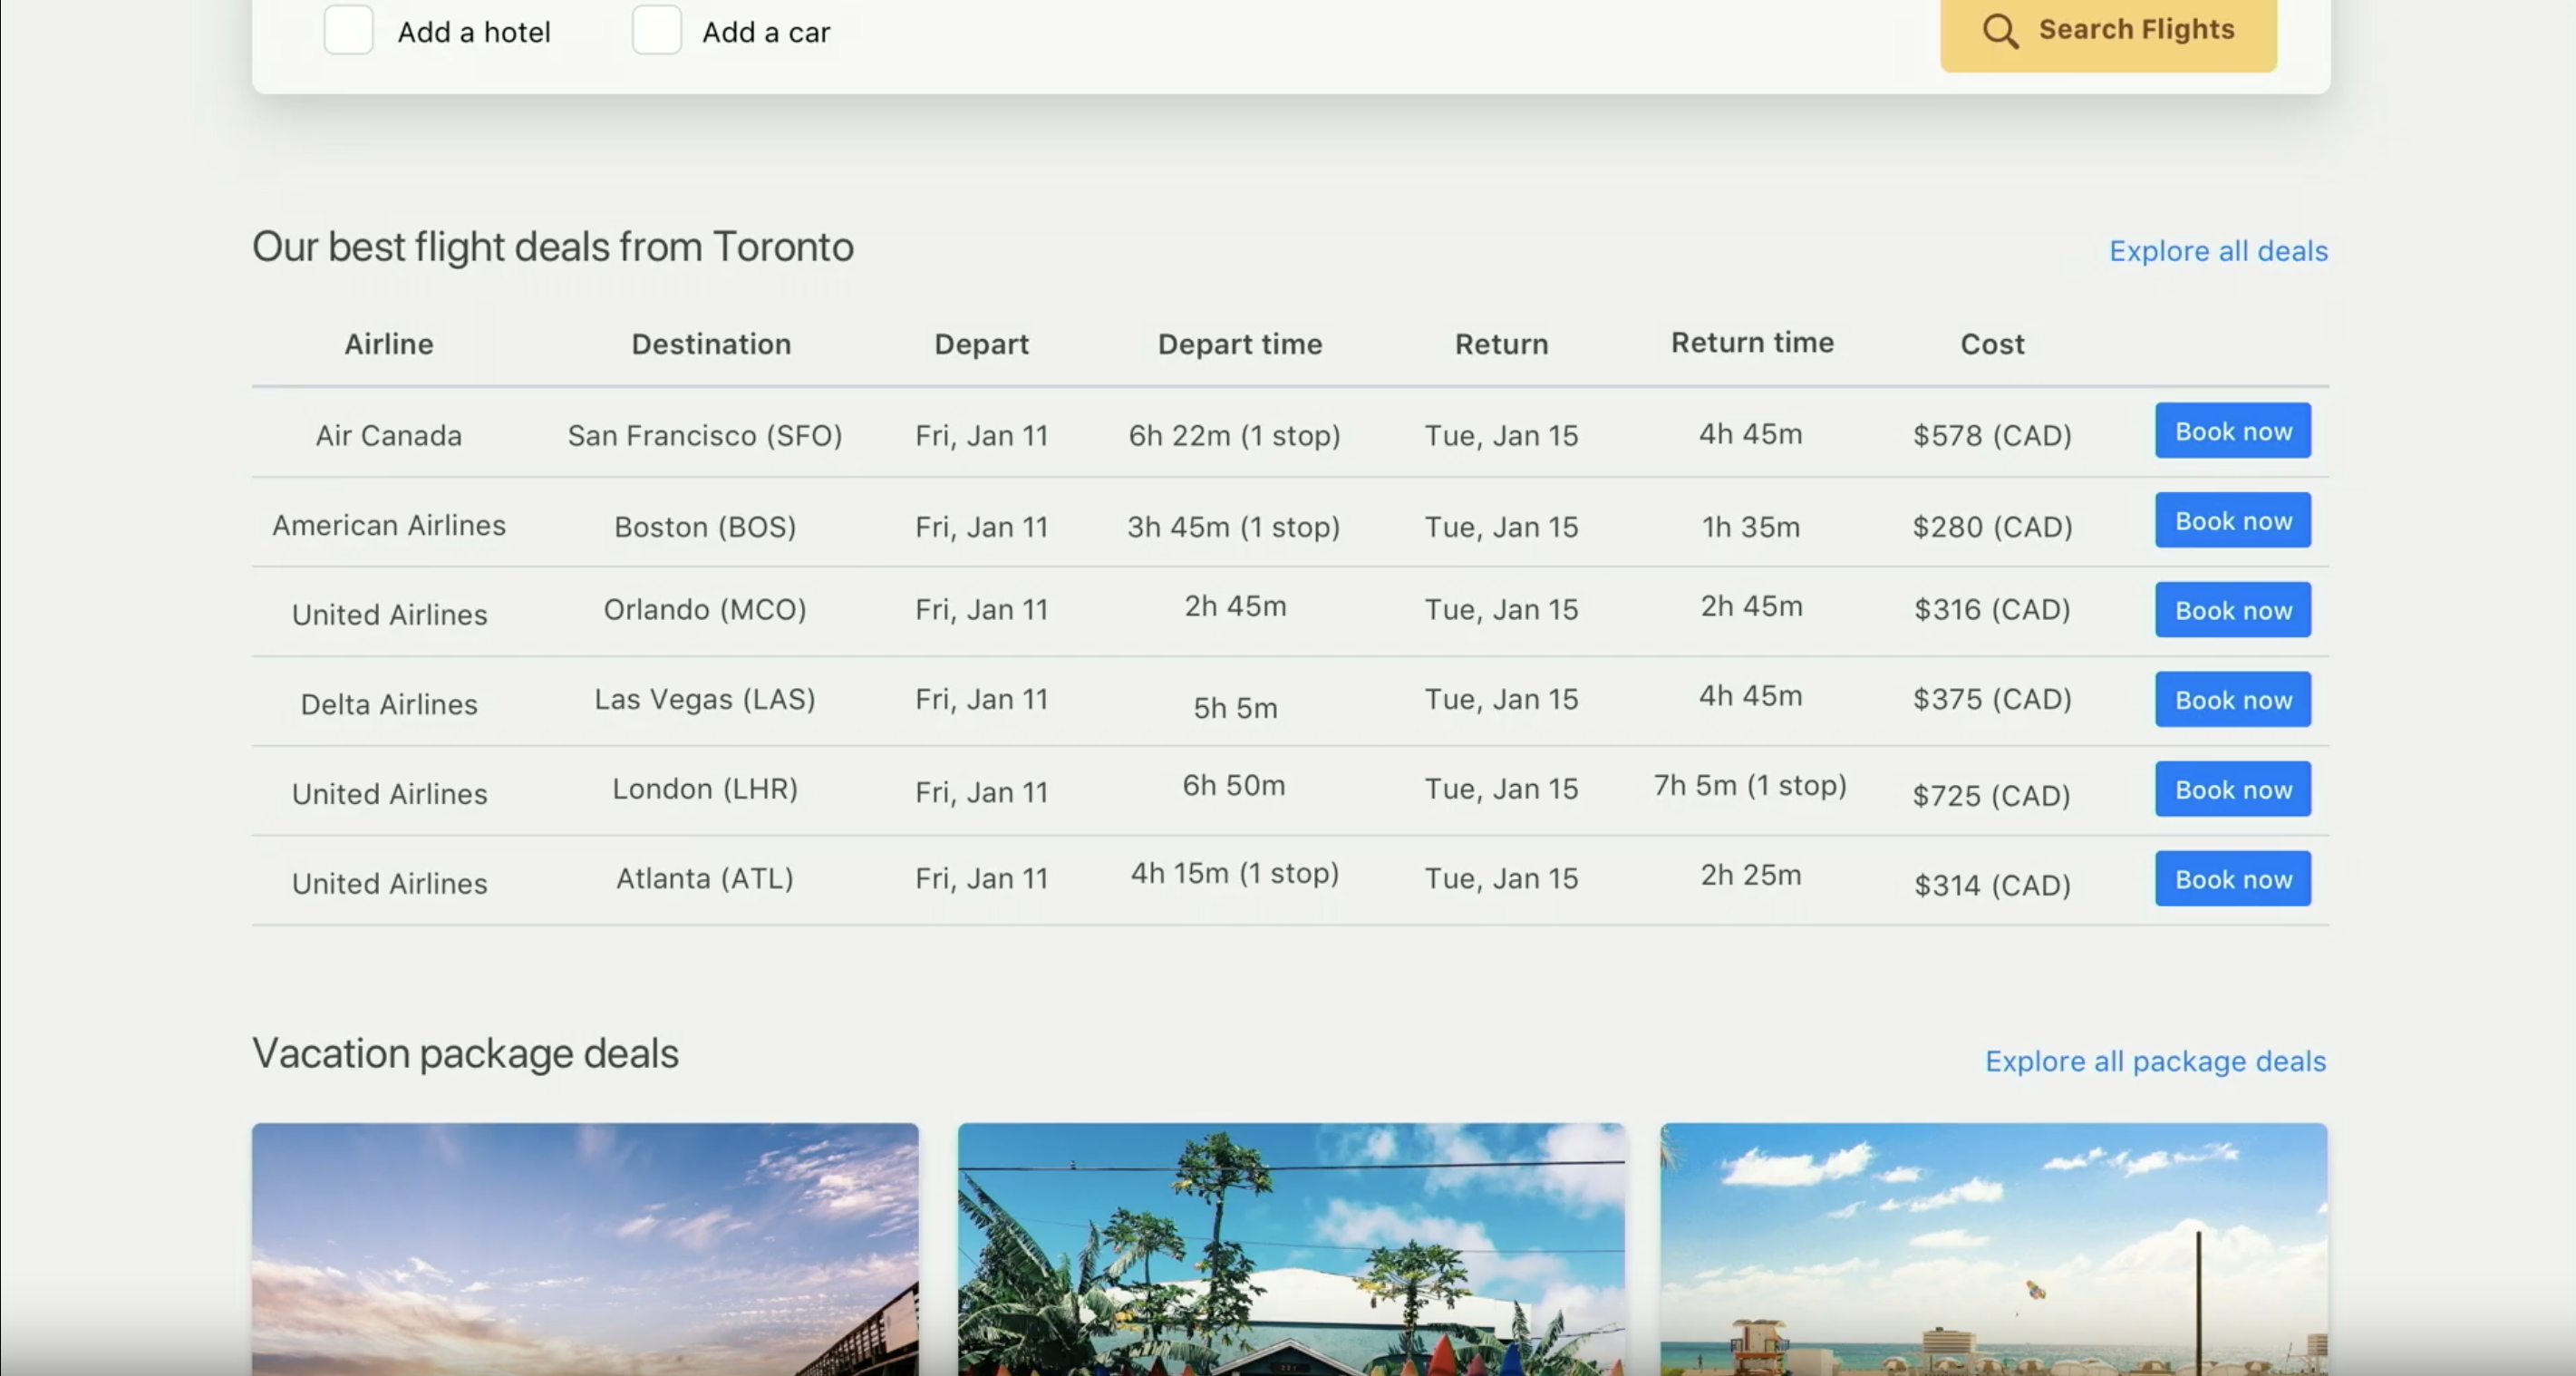Open the sunset pier vacation package image
Viewport: 2576px width, 1376px height.
coord(585,1248)
